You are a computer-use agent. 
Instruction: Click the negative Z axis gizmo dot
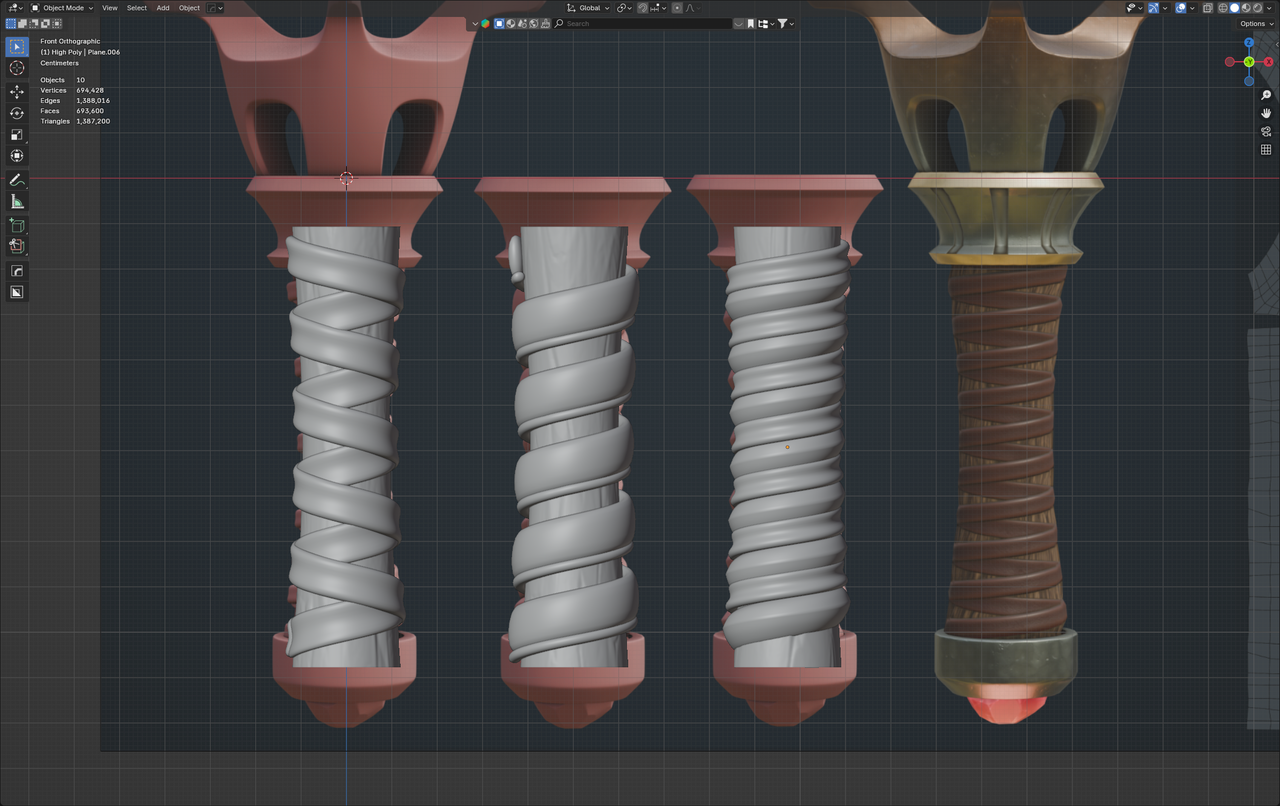pos(1249,81)
